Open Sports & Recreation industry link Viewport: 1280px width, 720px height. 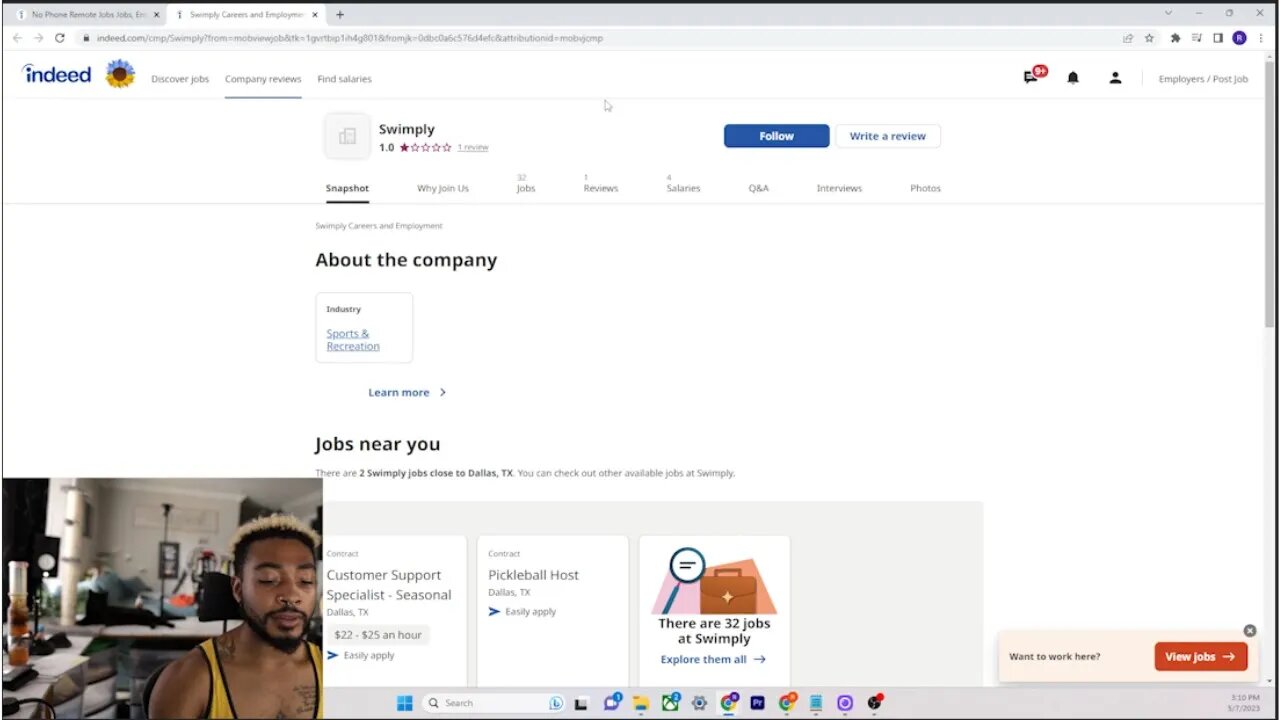coord(353,340)
